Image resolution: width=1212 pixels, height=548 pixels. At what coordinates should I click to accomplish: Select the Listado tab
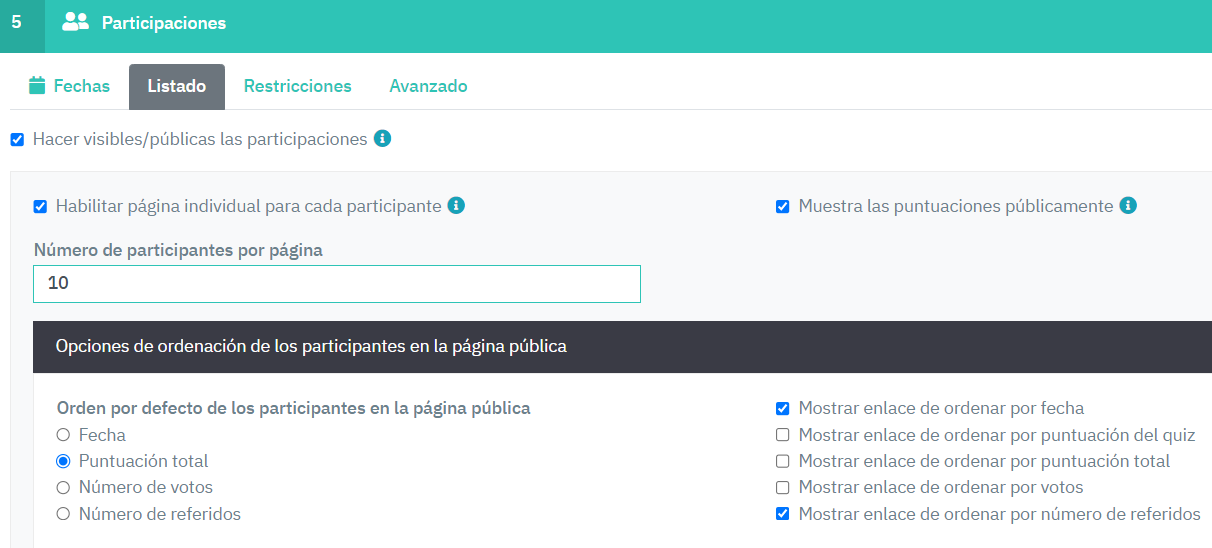pyautogui.click(x=177, y=86)
